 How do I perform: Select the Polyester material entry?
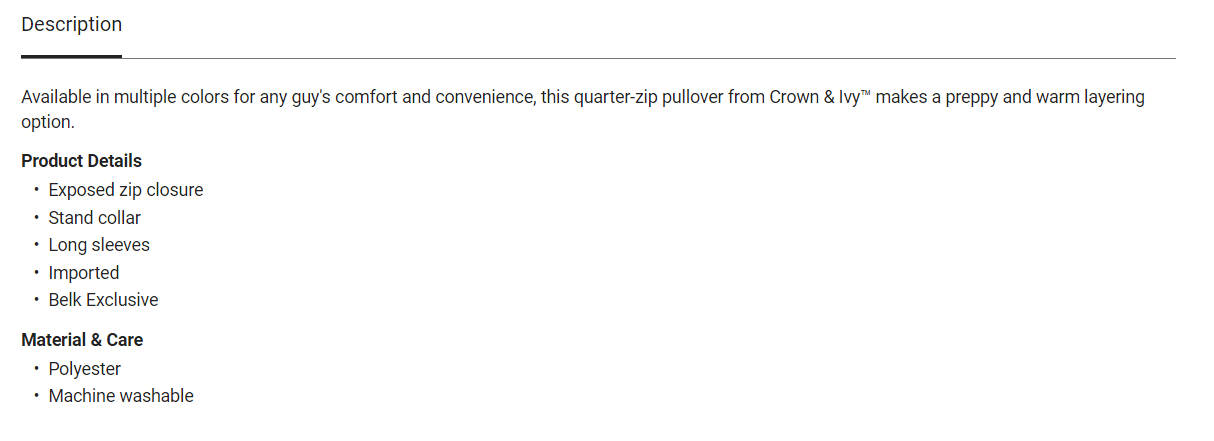85,369
